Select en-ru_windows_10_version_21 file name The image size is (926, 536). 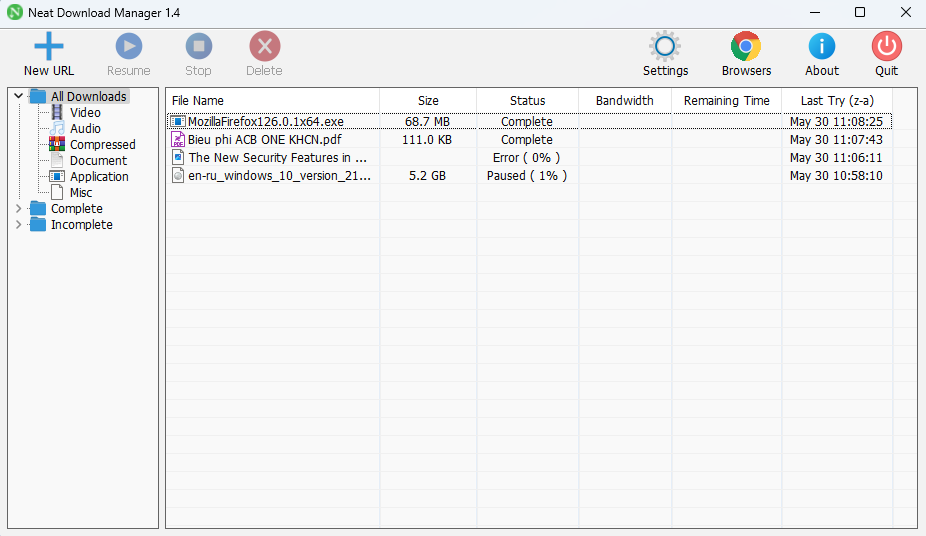click(x=279, y=175)
